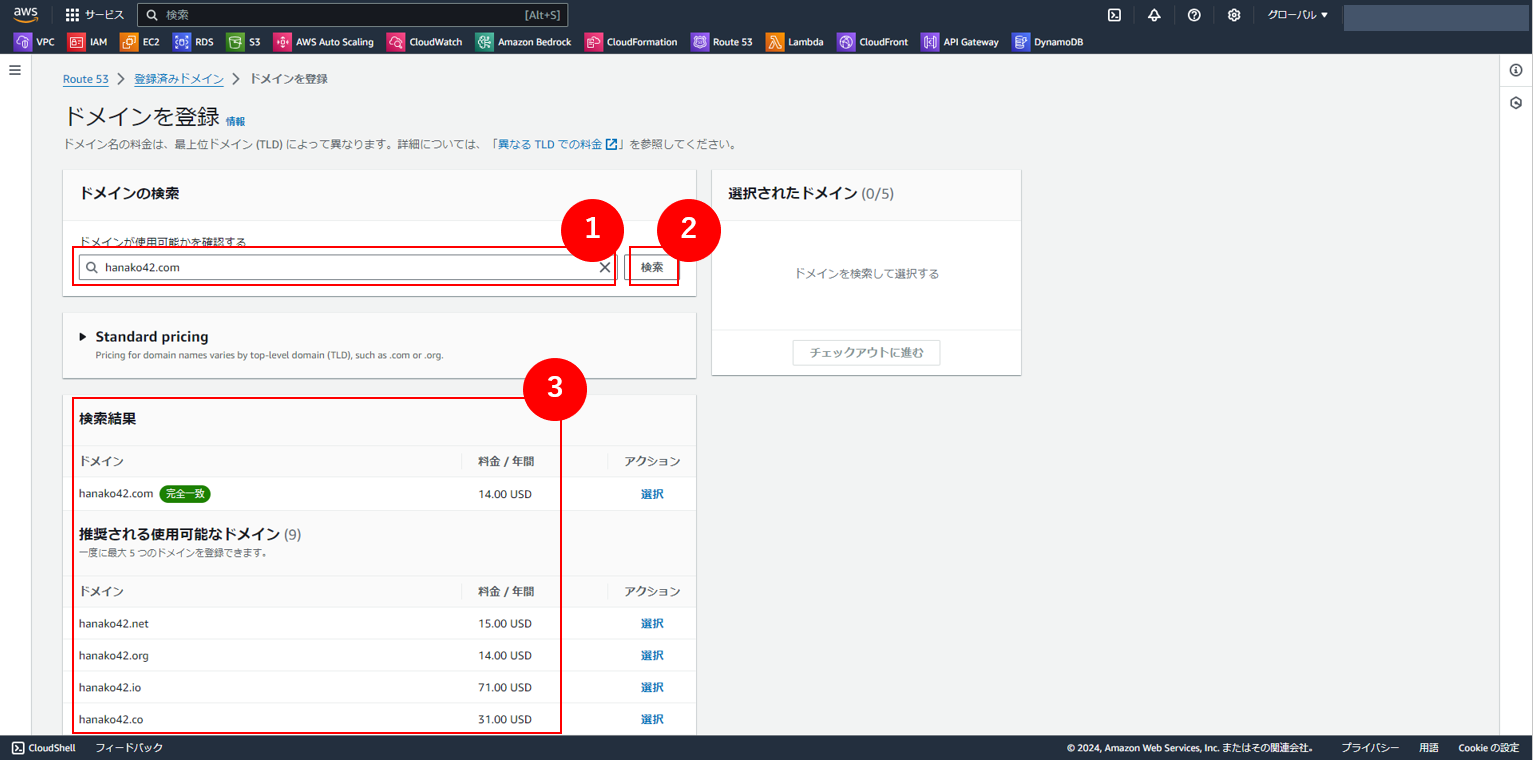Click the 完全一致 badge
Image resolution: width=1533 pixels, height=760 pixels.
pos(185,494)
